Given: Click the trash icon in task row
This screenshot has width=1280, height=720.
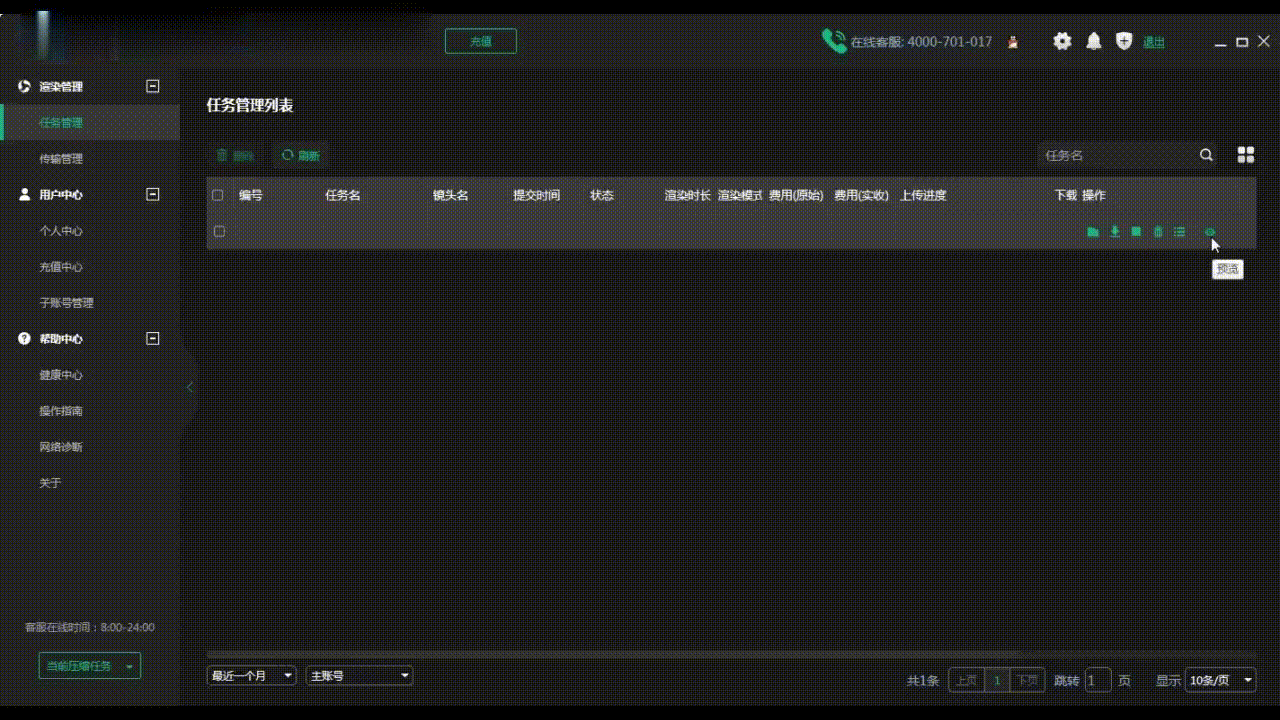Looking at the screenshot, I should point(1158,232).
